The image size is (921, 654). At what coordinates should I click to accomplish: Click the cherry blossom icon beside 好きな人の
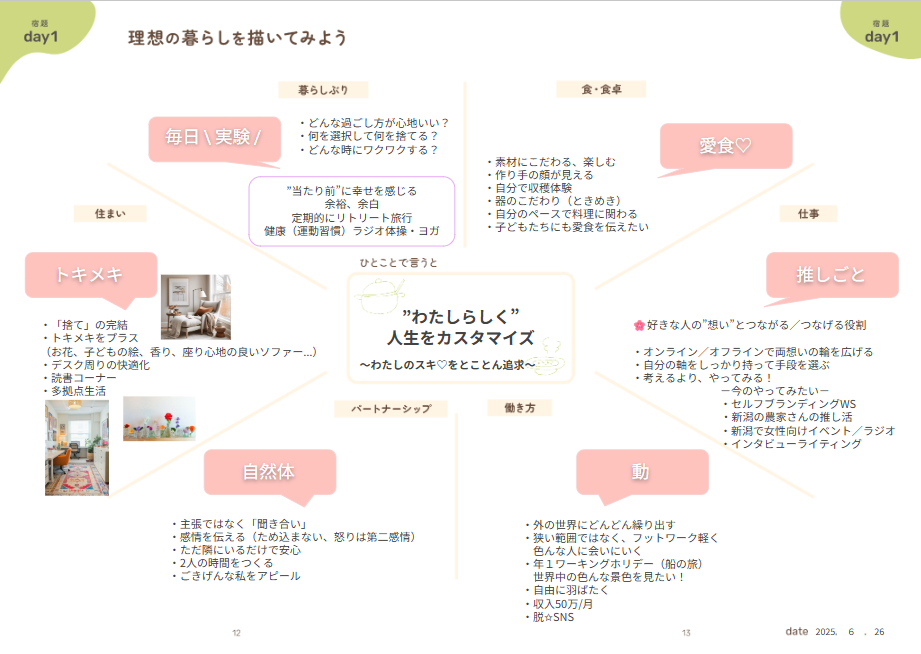(x=639, y=325)
